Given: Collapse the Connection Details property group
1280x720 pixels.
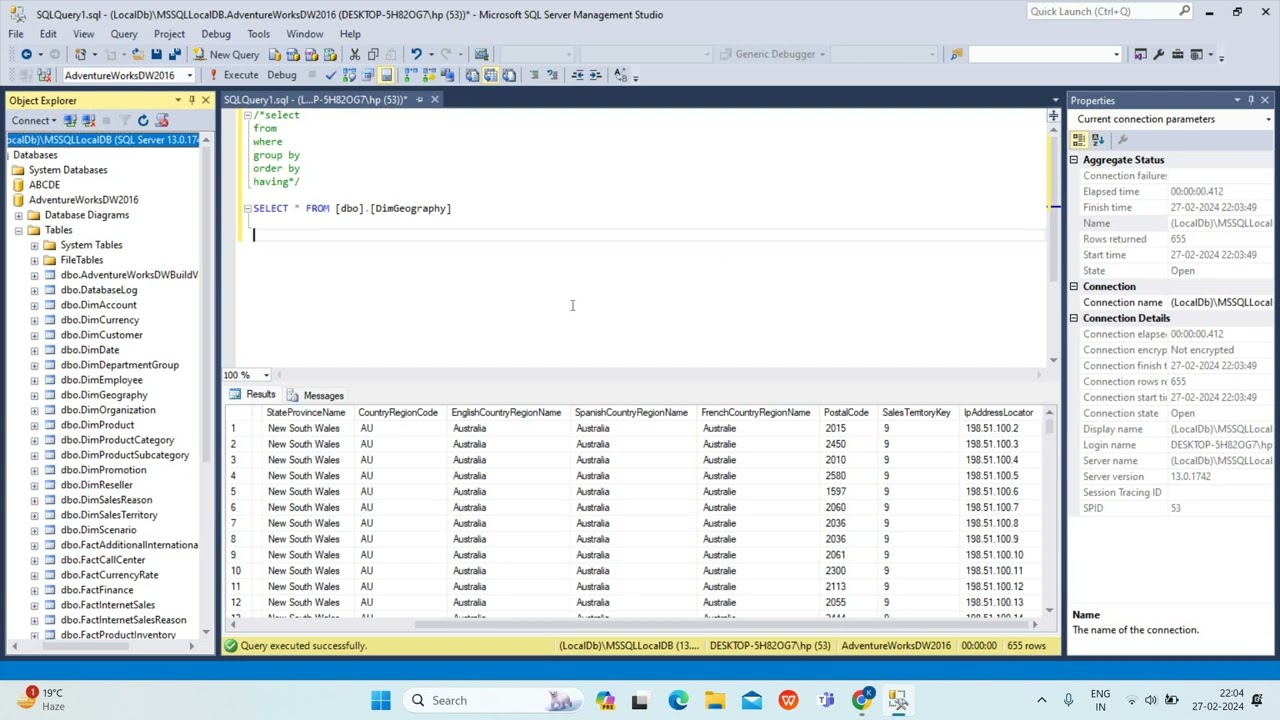Looking at the screenshot, I should tap(1074, 318).
